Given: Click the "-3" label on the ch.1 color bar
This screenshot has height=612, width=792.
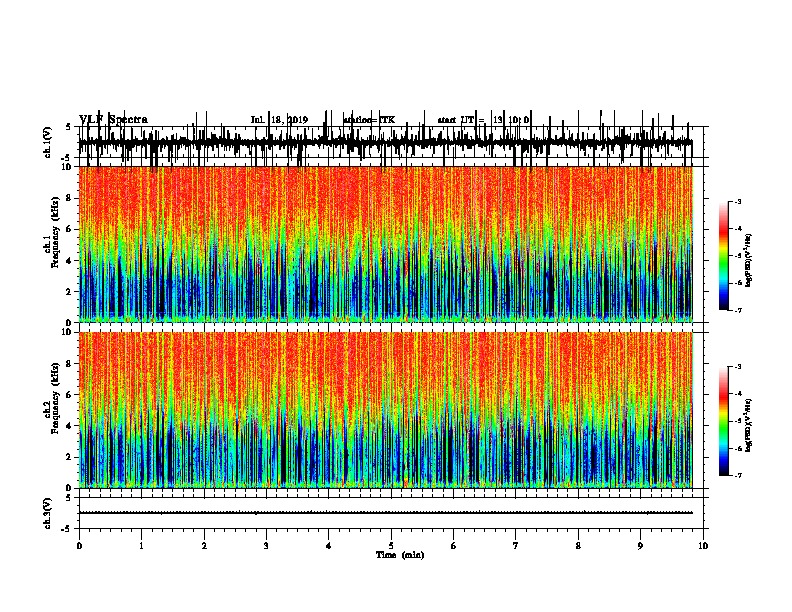Looking at the screenshot, I should coord(738,201).
